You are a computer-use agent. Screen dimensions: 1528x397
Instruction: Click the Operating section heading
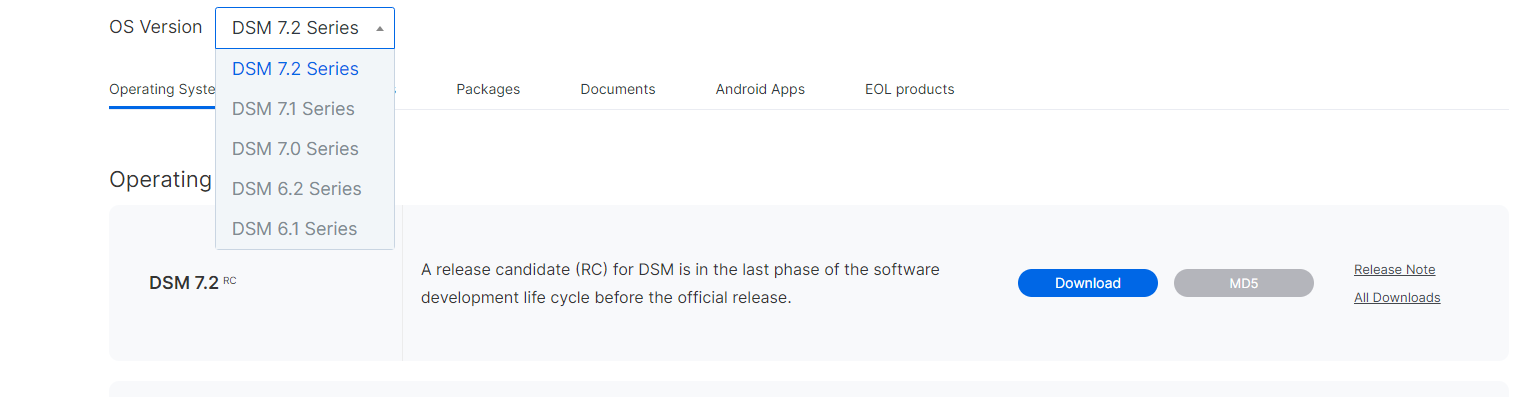click(161, 180)
